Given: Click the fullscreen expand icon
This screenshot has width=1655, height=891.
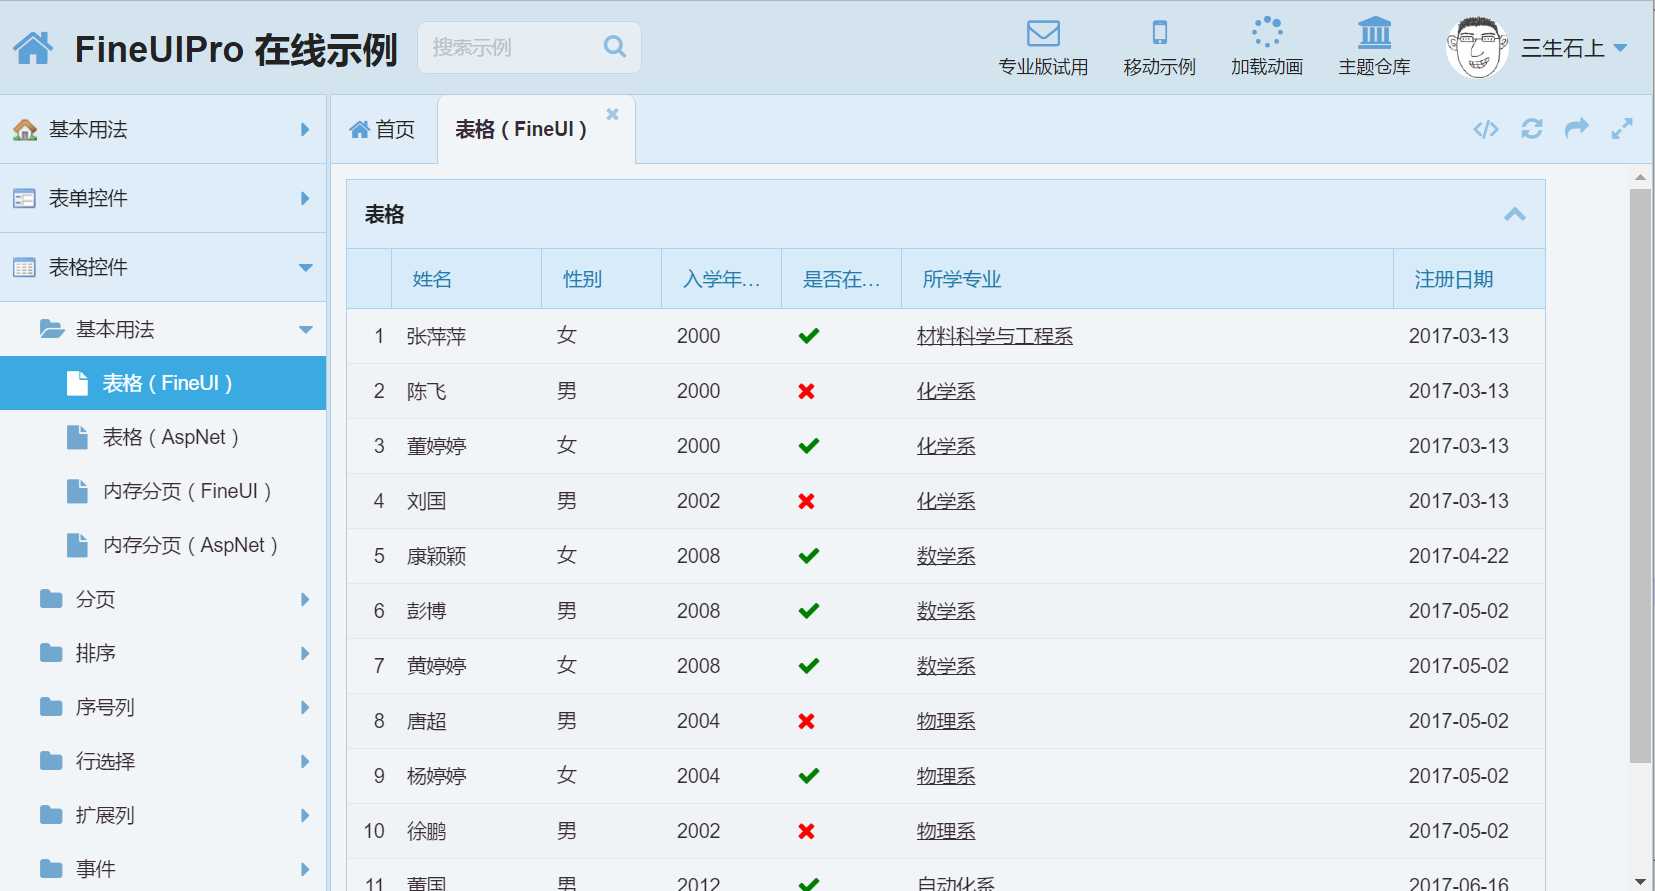Looking at the screenshot, I should pos(1622,129).
